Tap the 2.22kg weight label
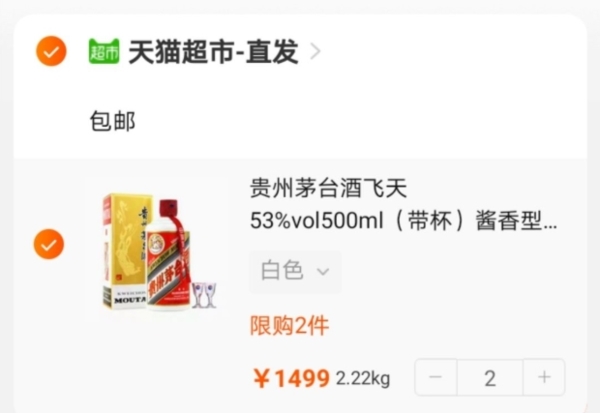 pyautogui.click(x=363, y=379)
